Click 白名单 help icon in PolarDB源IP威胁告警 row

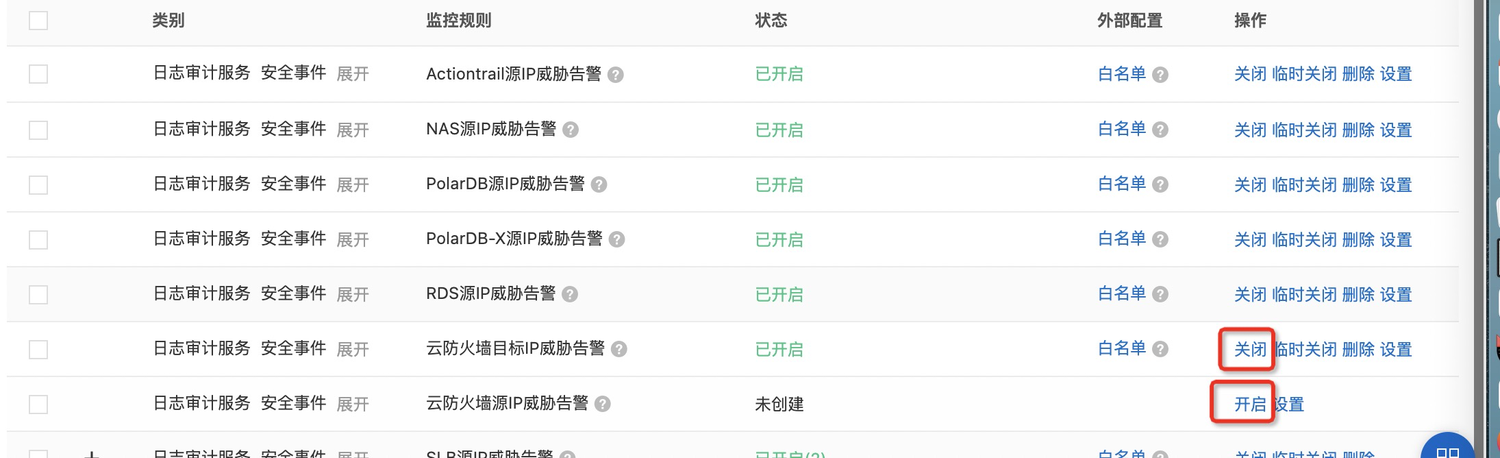1160,185
